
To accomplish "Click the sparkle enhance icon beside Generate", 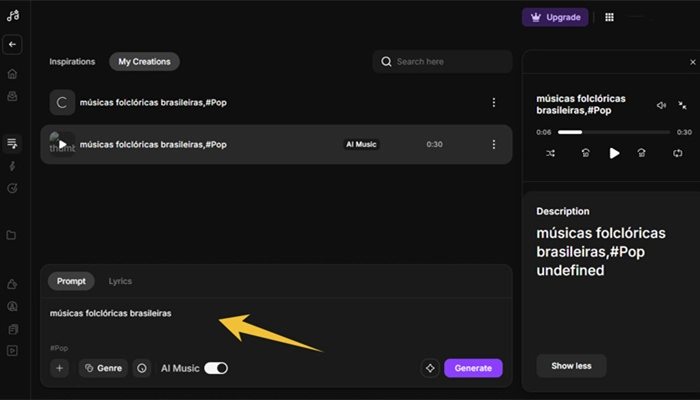I will 430,368.
